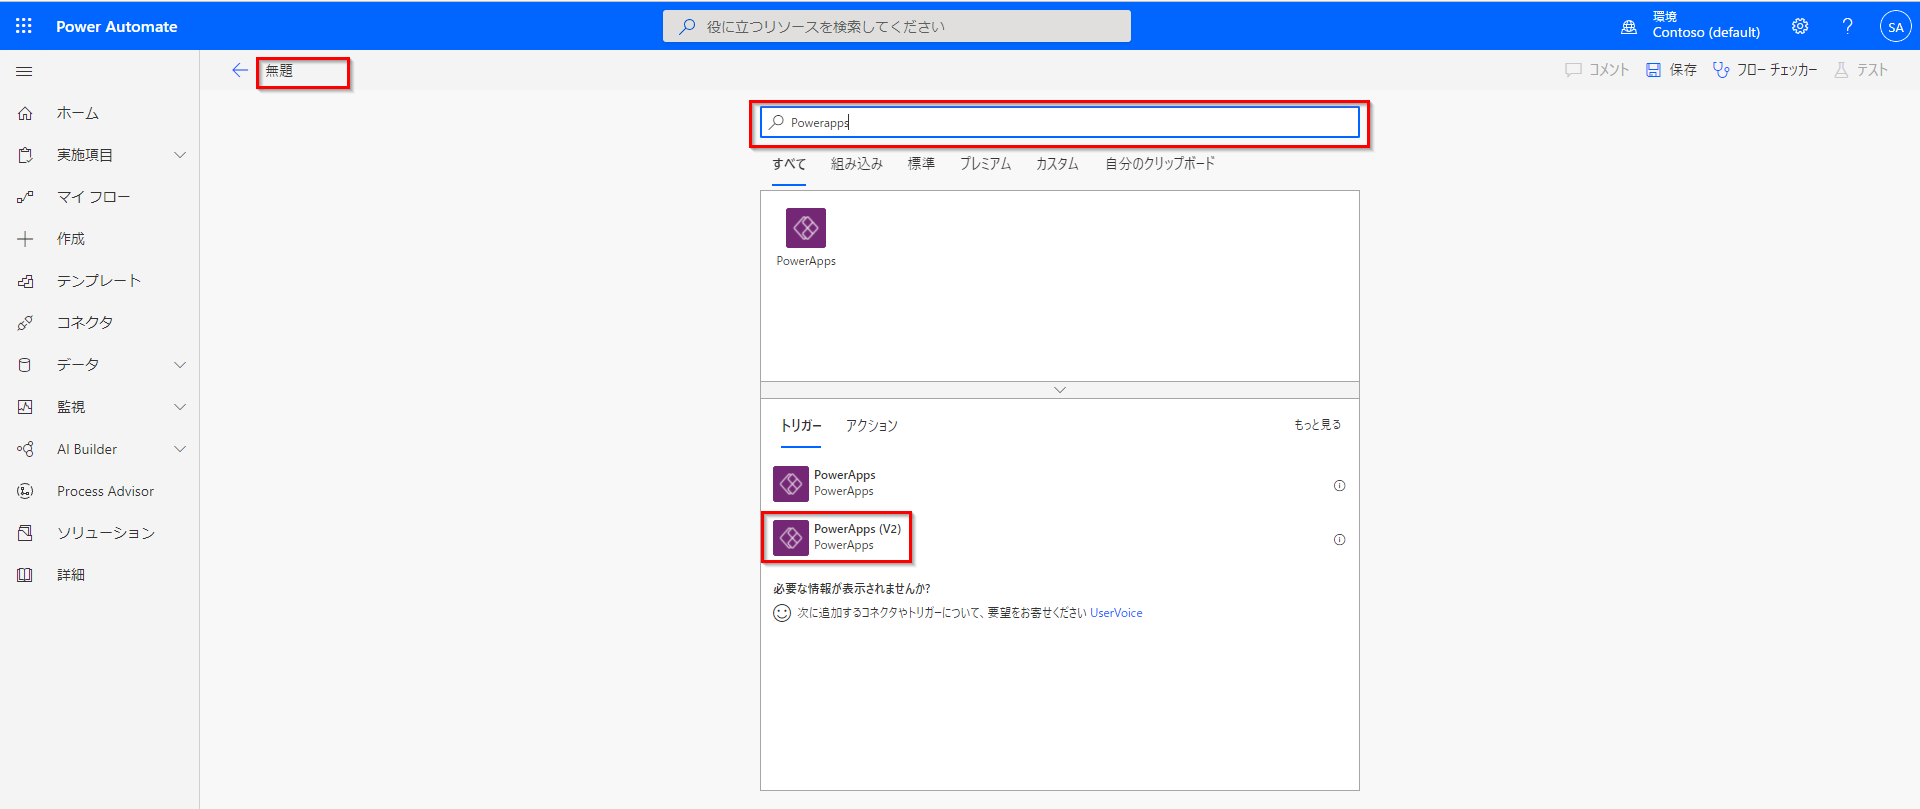Select the トリガー tab
This screenshot has width=1920, height=809.
coord(801,426)
